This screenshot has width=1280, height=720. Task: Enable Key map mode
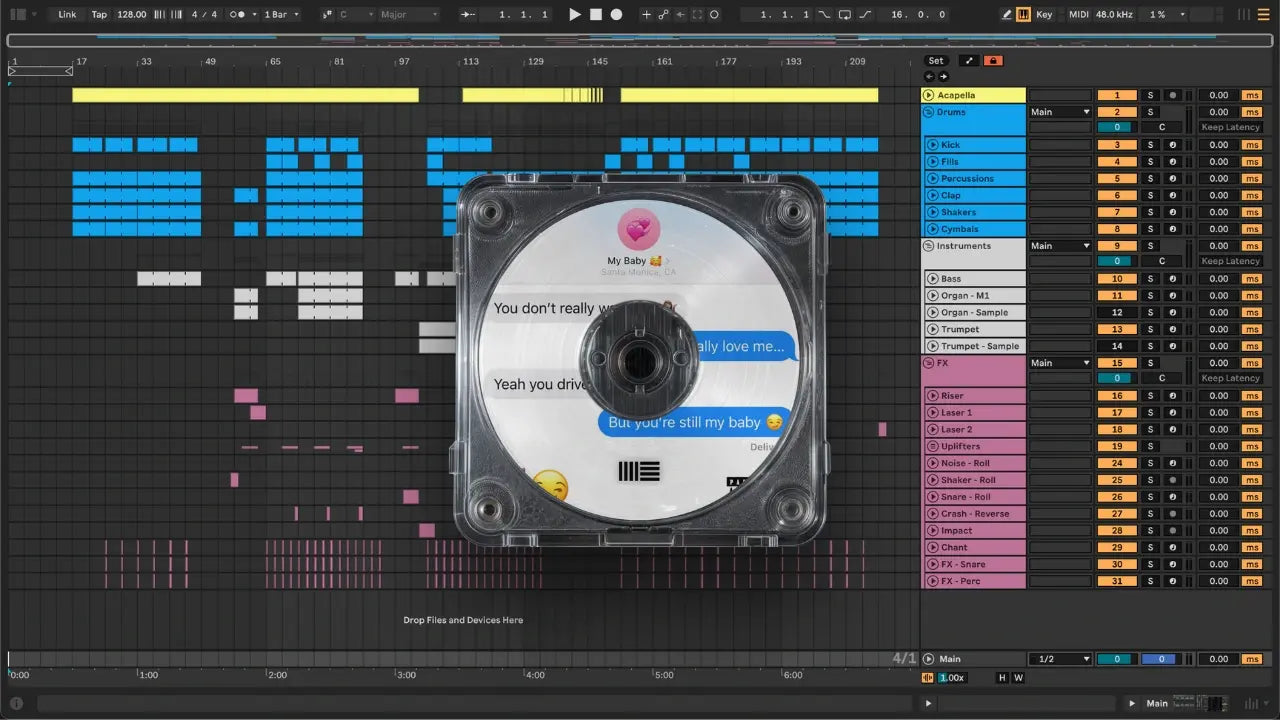[1044, 15]
